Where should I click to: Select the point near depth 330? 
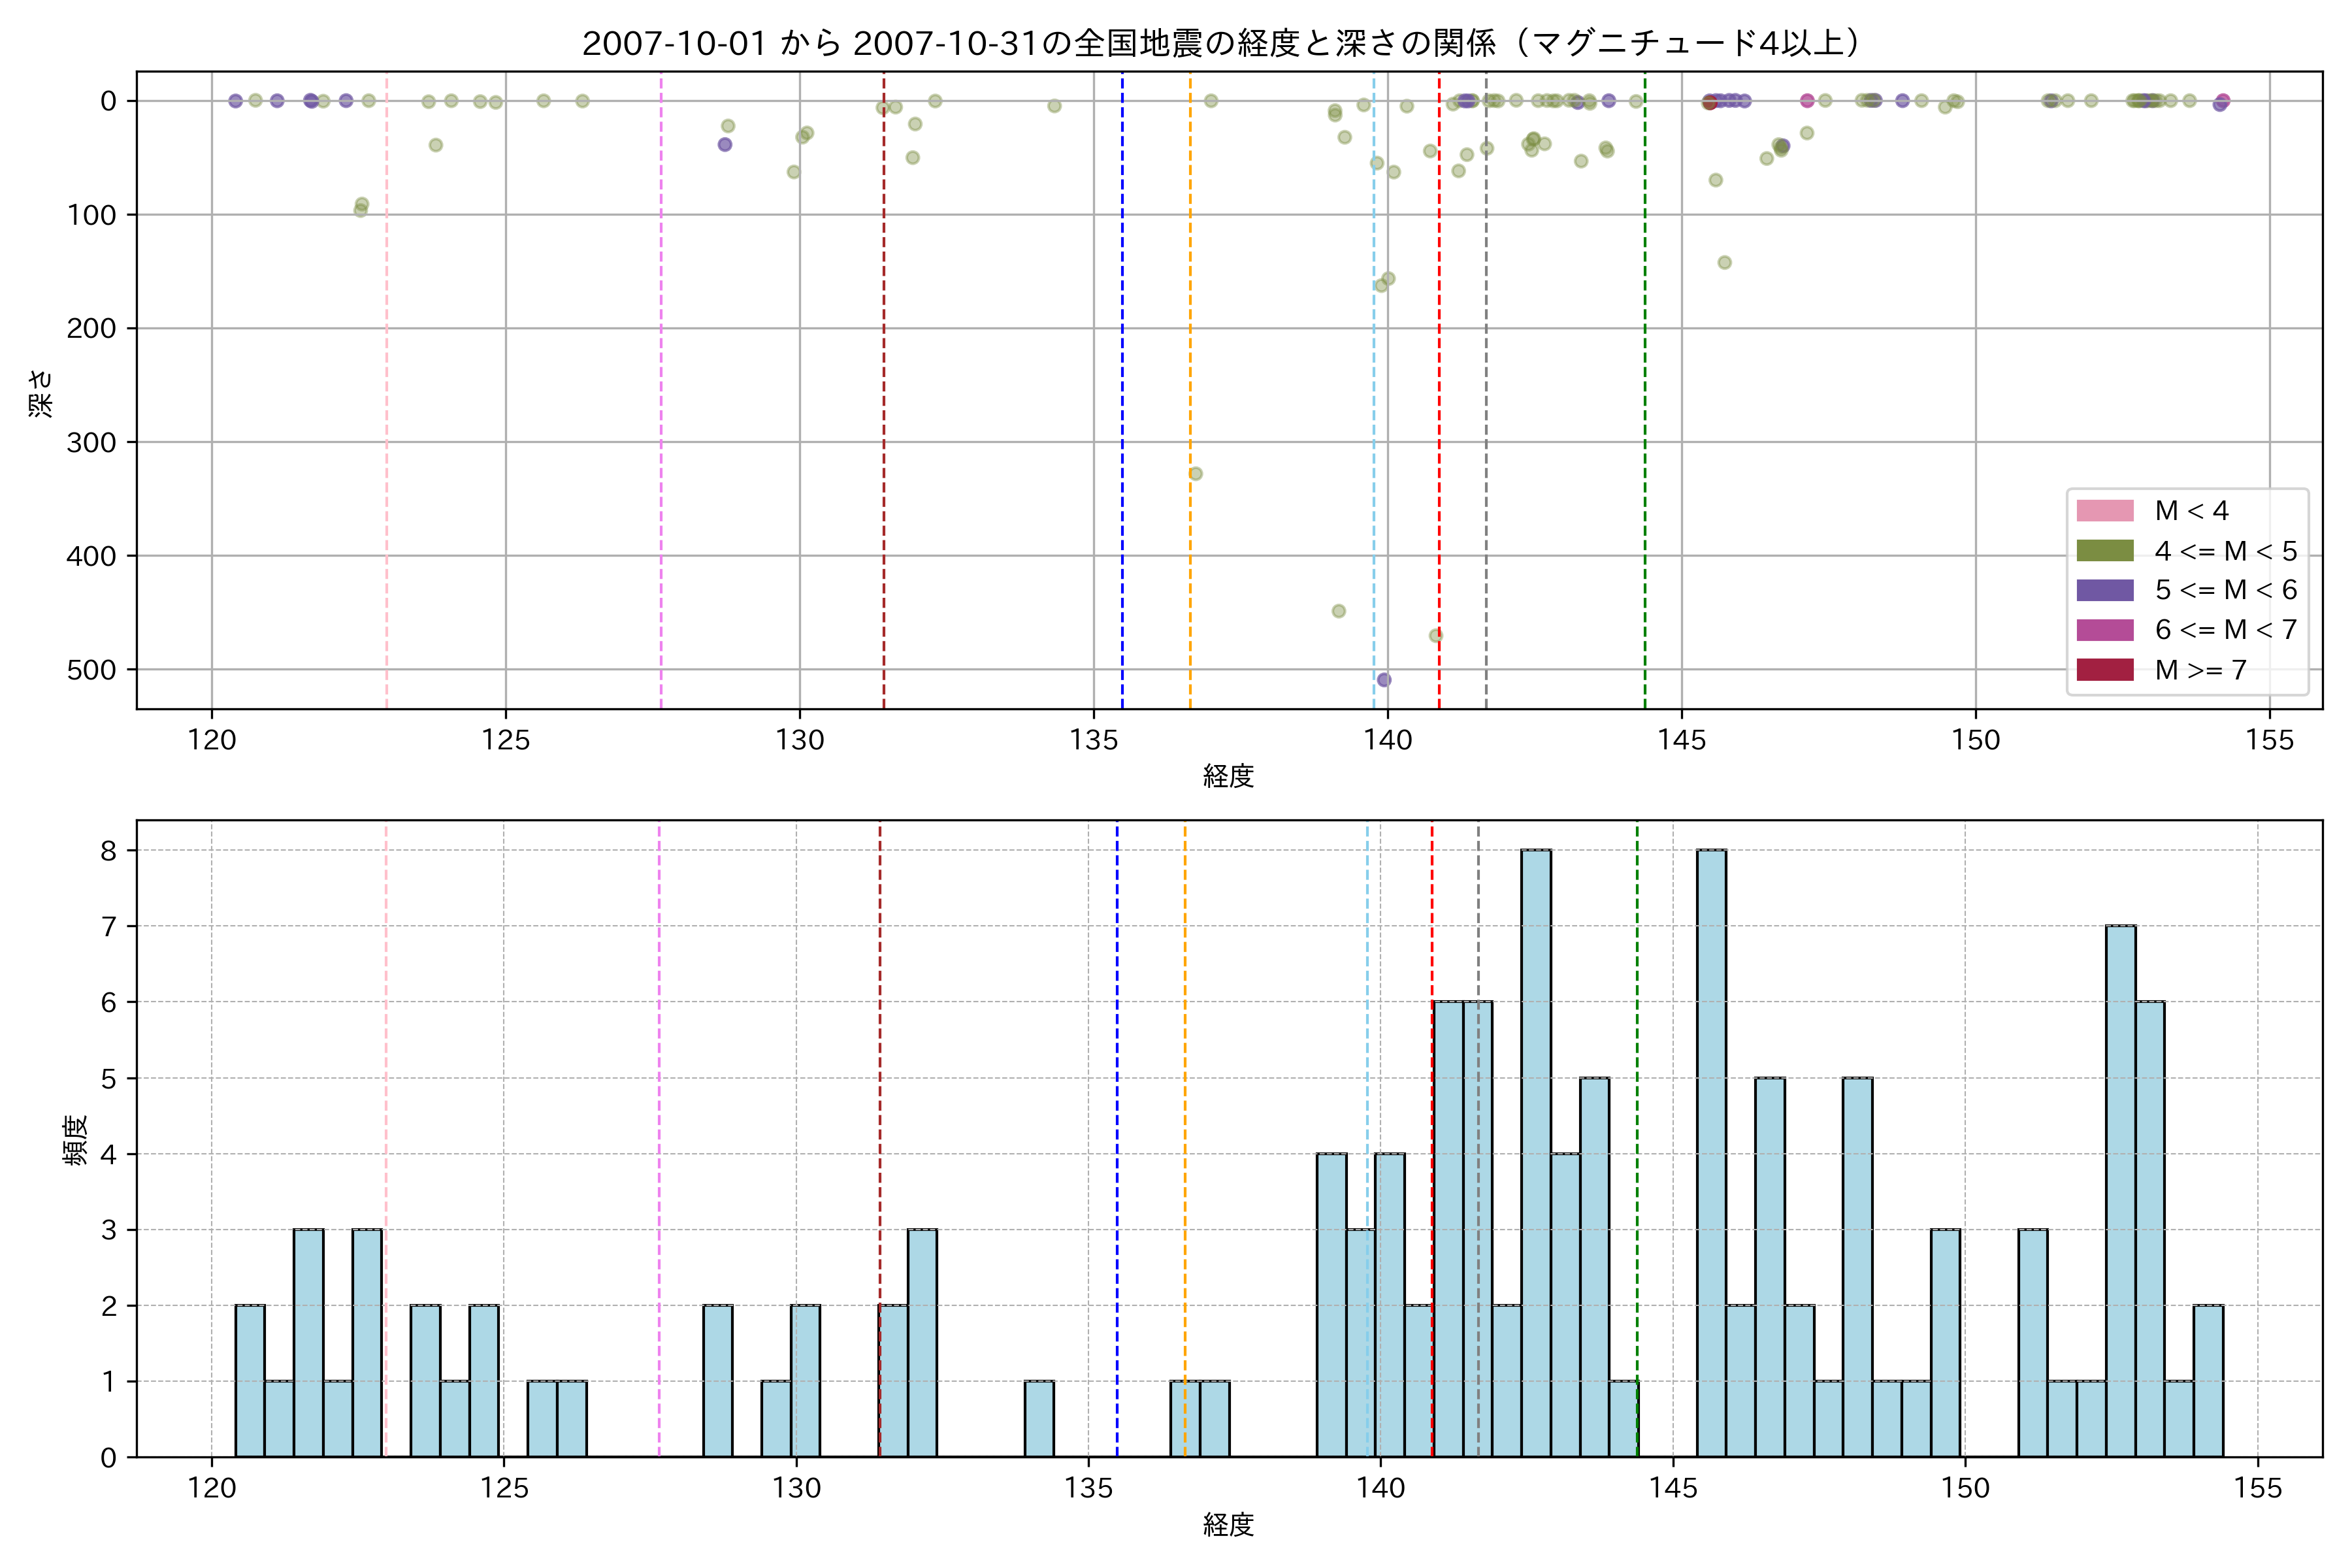(1195, 474)
